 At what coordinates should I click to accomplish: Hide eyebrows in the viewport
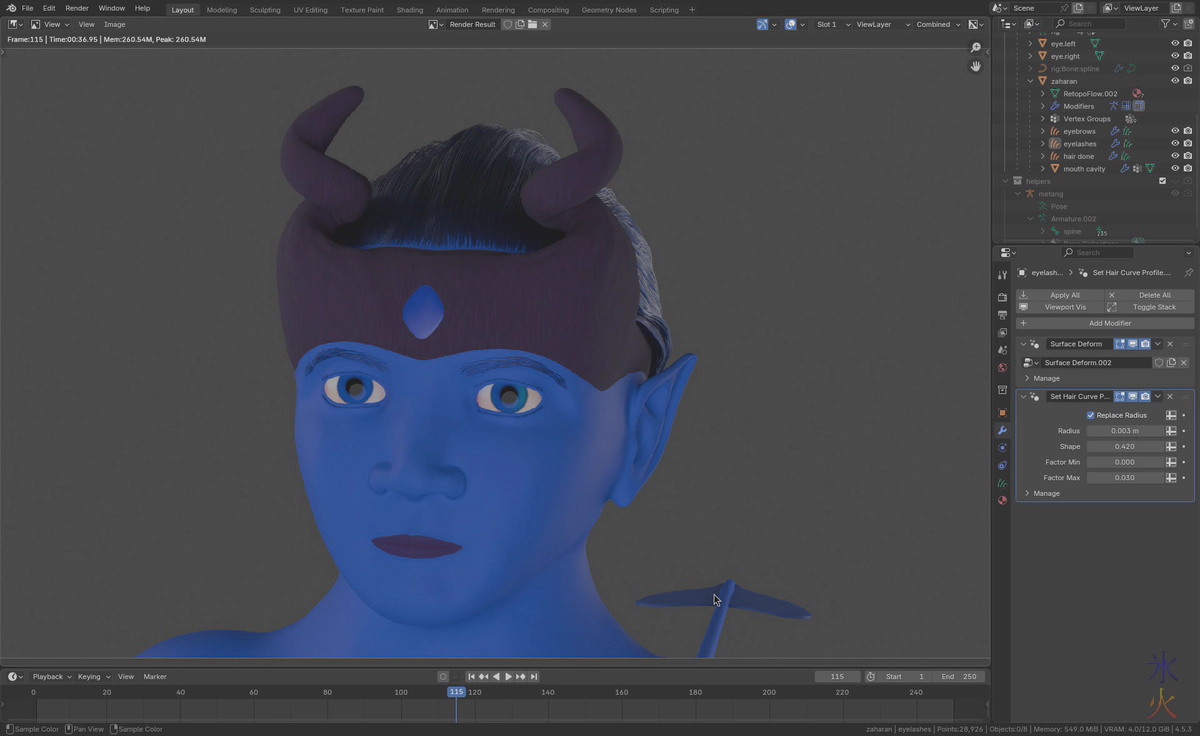[1175, 131]
